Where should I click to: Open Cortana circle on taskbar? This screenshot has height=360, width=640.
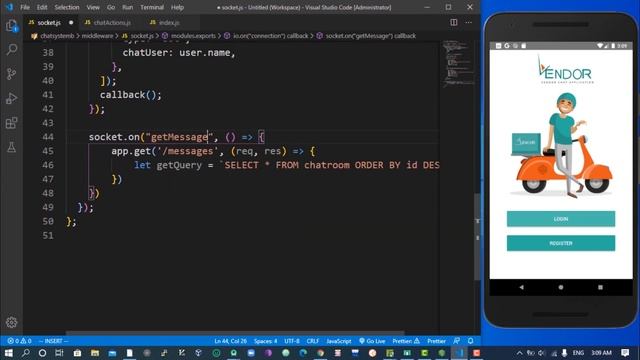[42, 353]
